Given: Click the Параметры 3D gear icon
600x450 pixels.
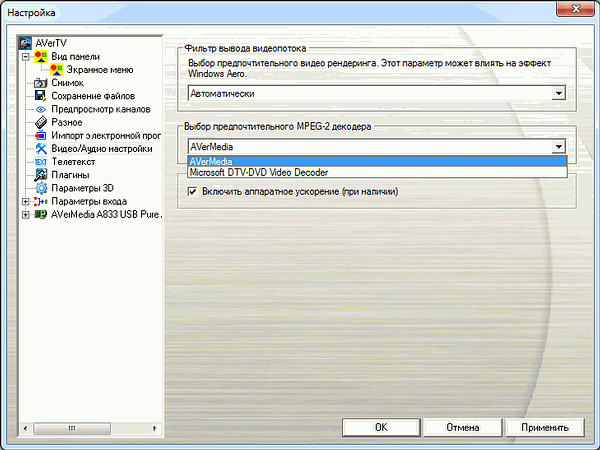Looking at the screenshot, I should tap(41, 188).
